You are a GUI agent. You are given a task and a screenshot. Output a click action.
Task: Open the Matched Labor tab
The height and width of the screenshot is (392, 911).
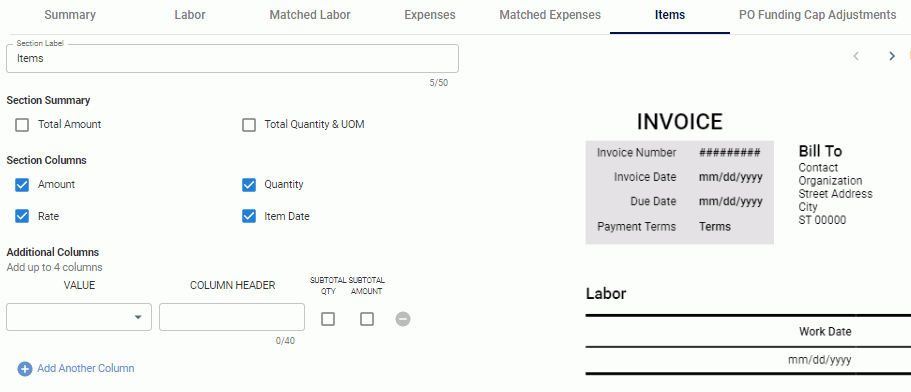[310, 15]
